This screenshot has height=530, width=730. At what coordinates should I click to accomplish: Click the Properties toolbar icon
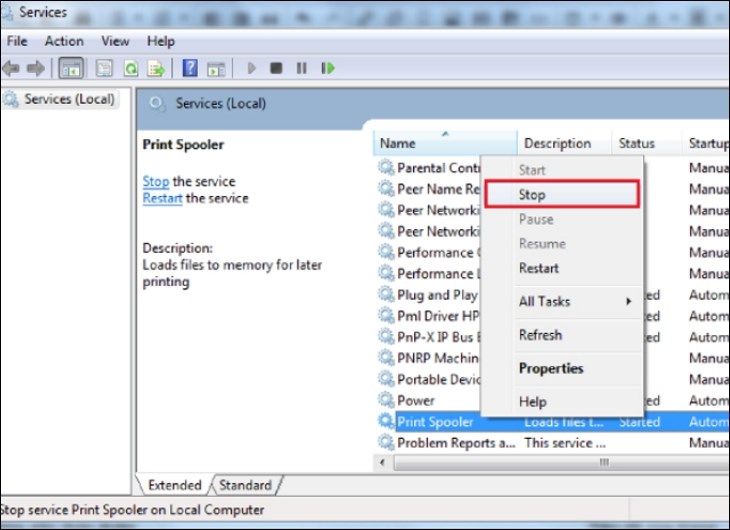pyautogui.click(x=102, y=68)
